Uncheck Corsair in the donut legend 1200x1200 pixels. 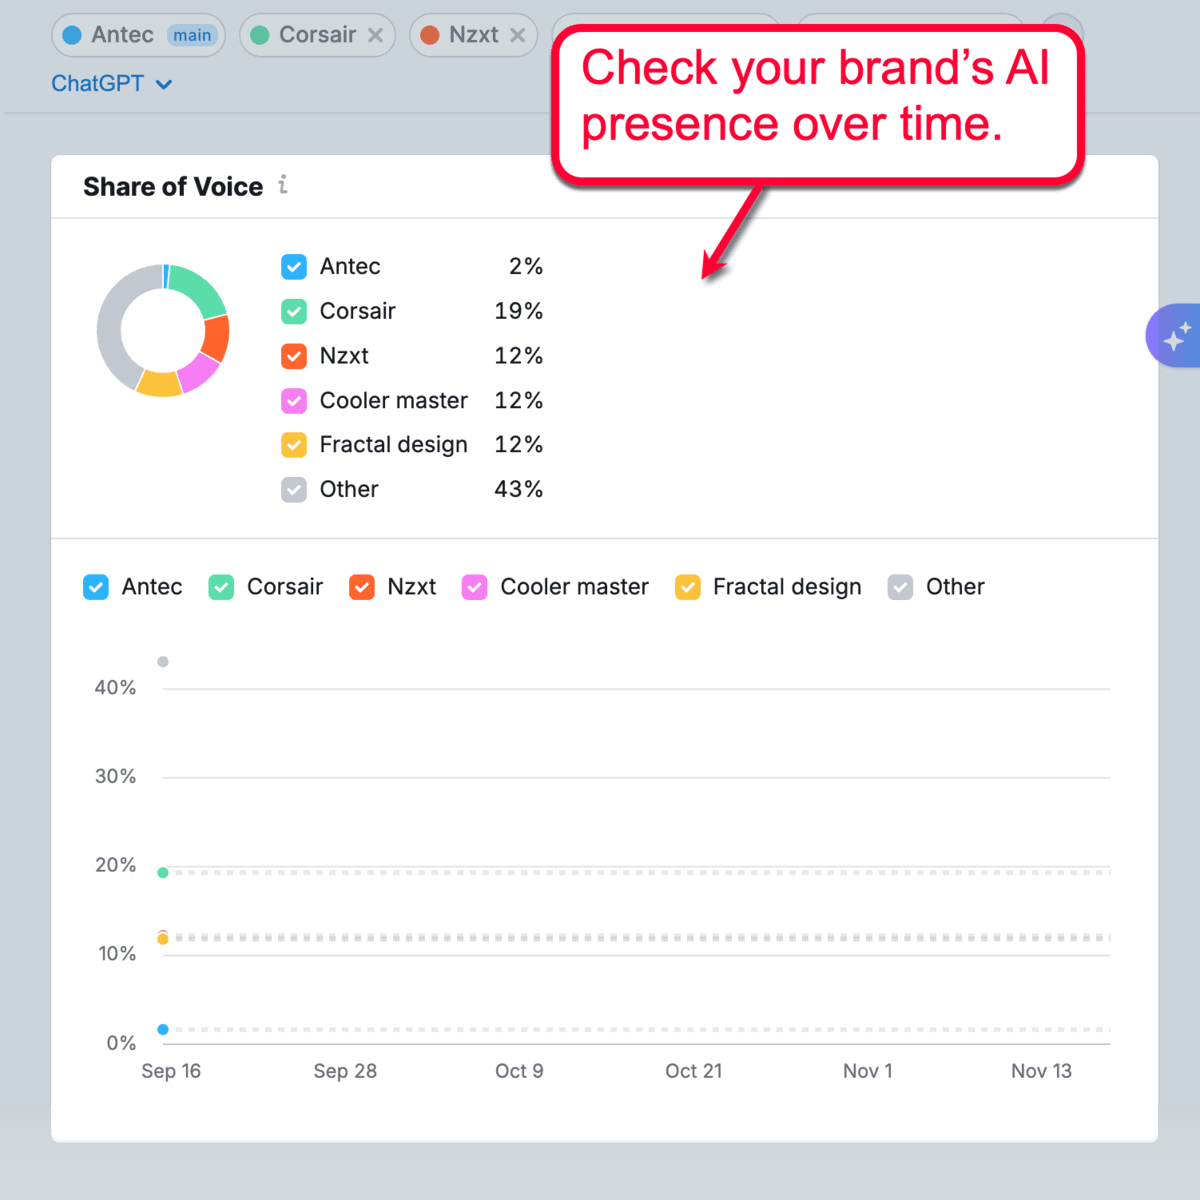coord(294,312)
